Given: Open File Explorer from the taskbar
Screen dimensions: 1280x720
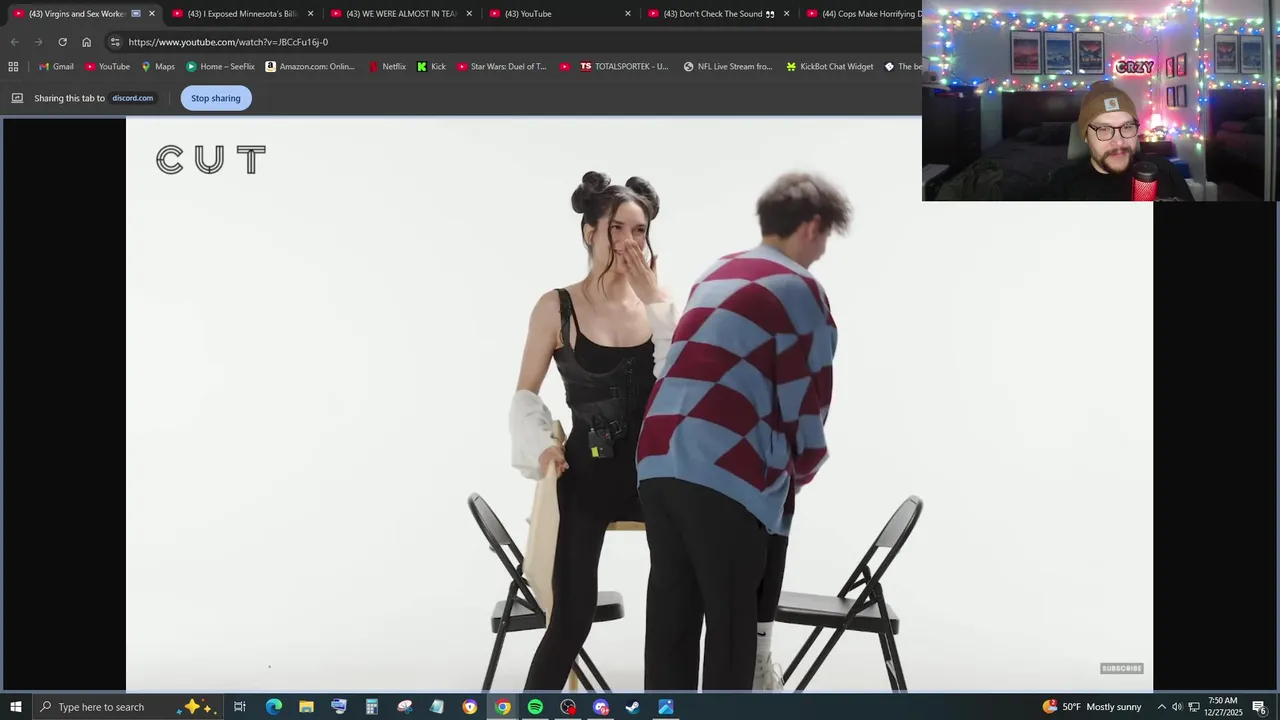Looking at the screenshot, I should tap(306, 707).
